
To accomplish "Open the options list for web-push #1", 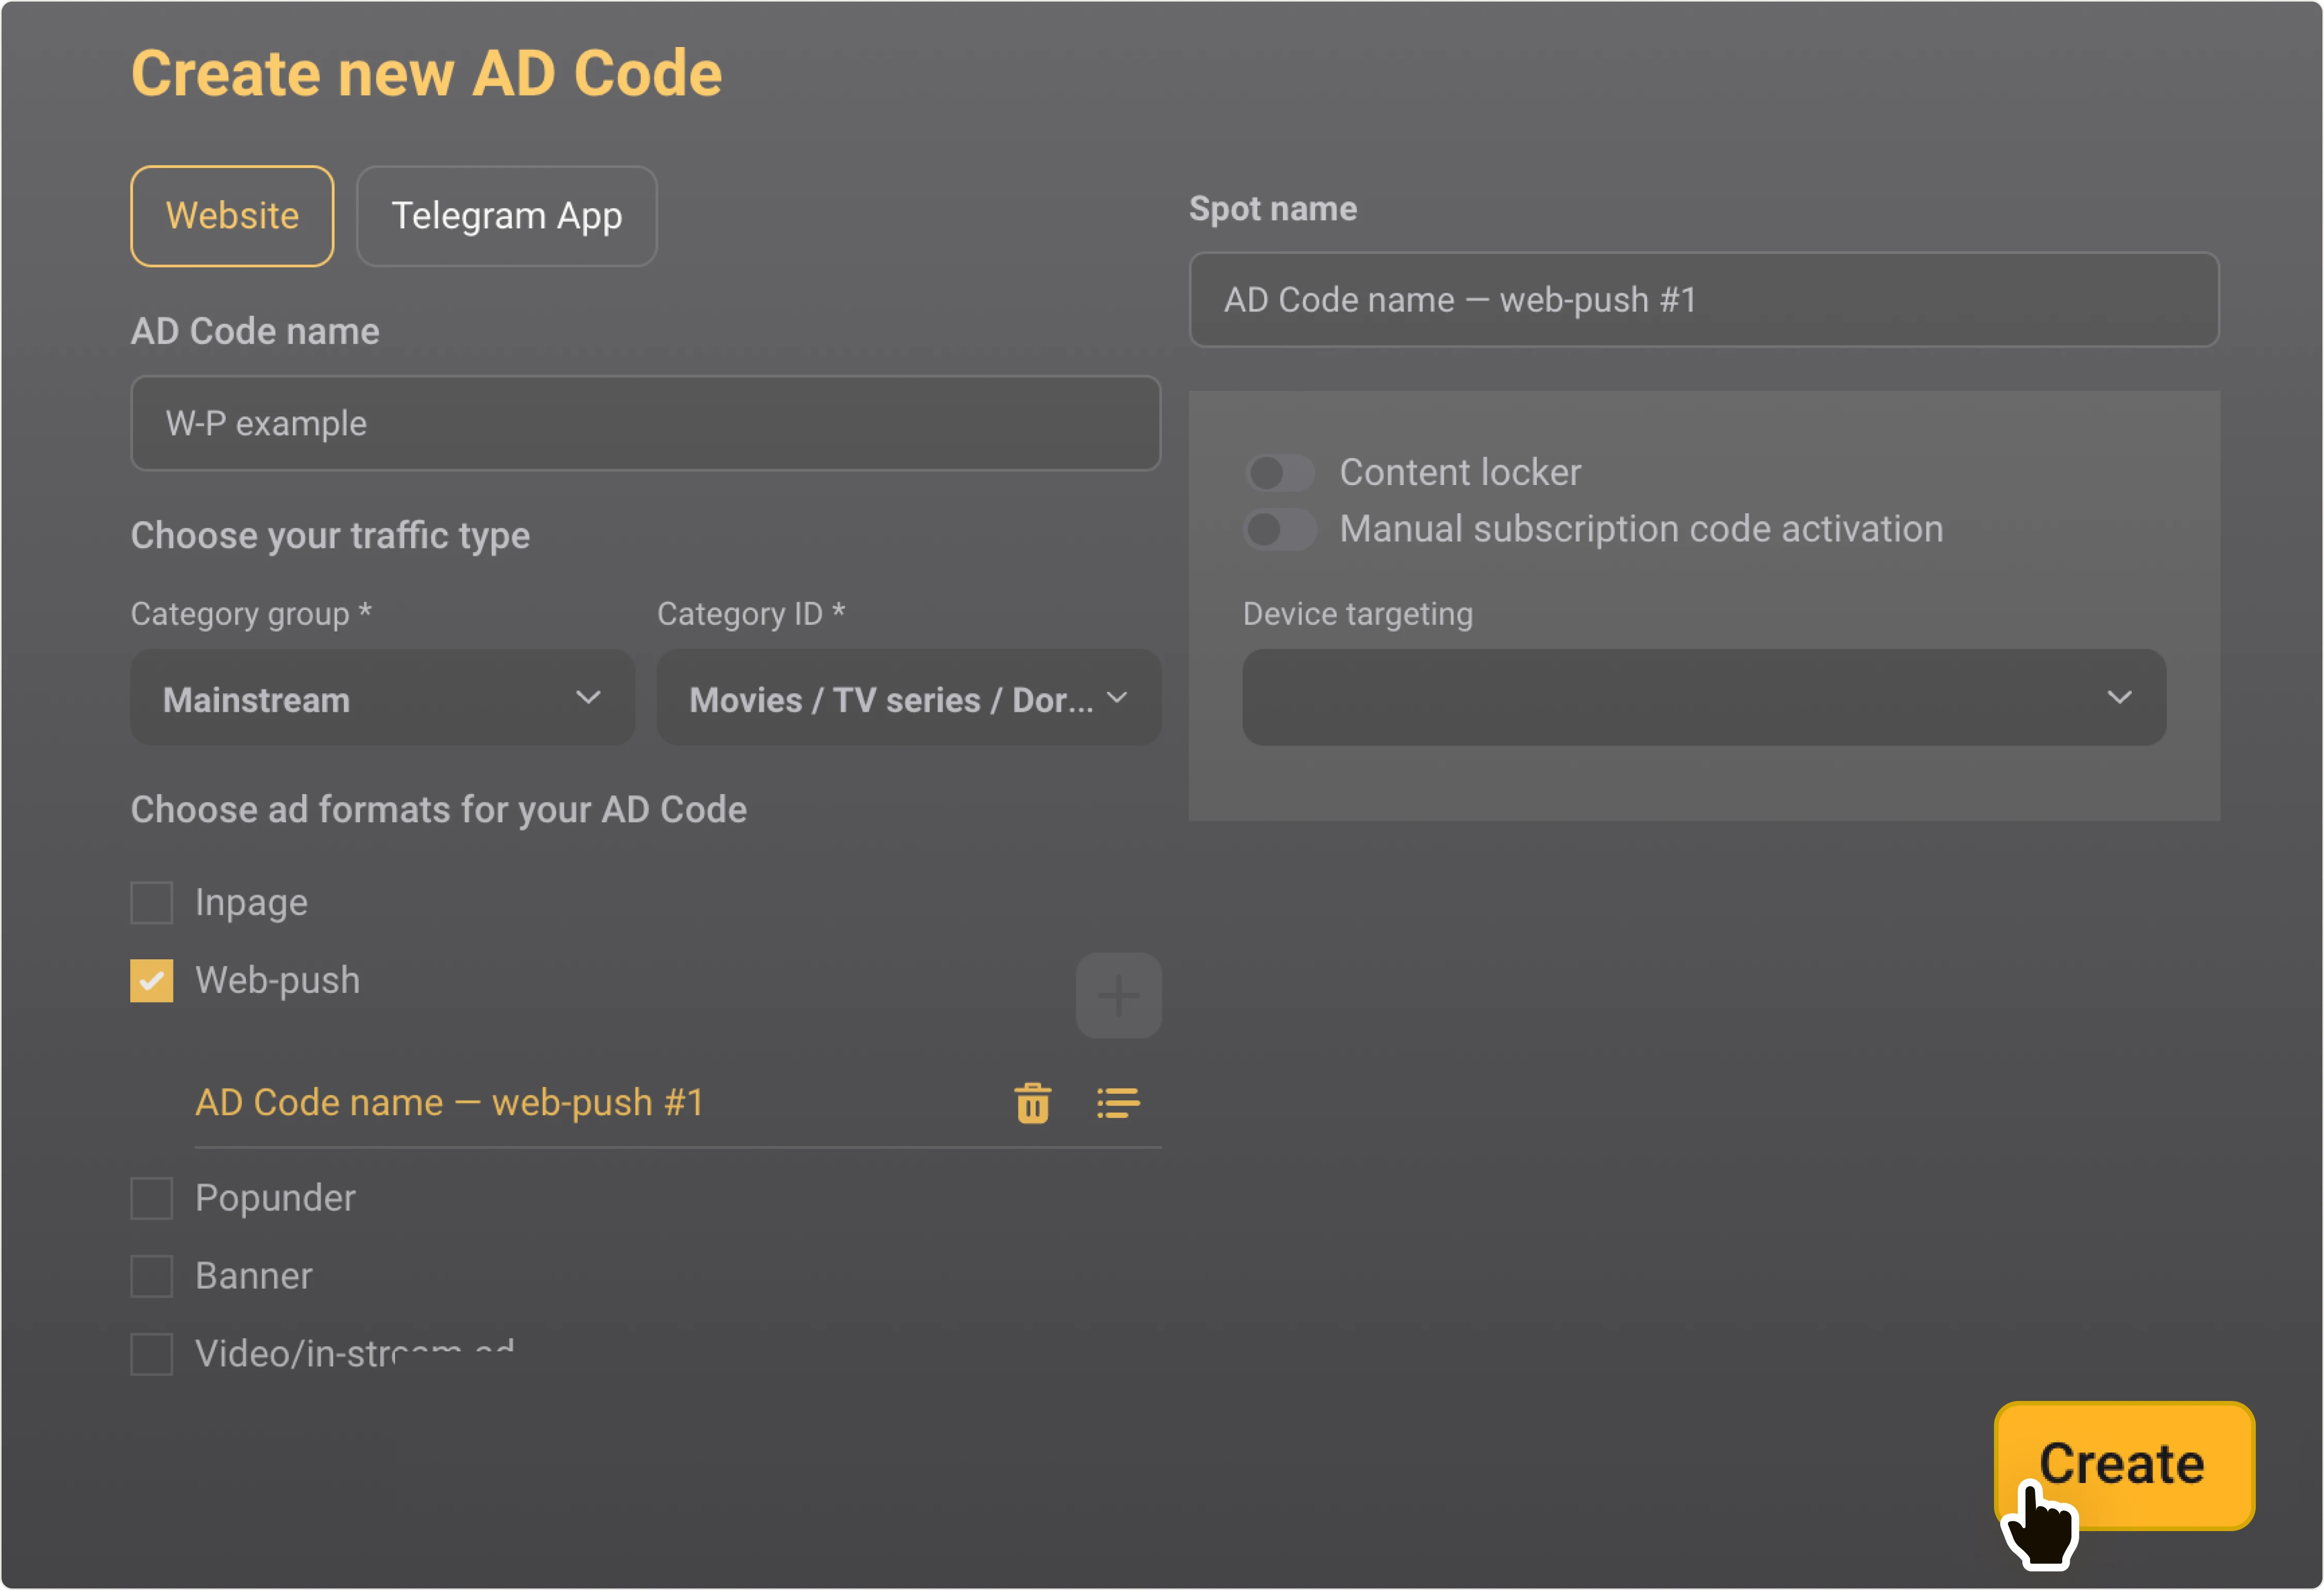I will (x=1118, y=1103).
